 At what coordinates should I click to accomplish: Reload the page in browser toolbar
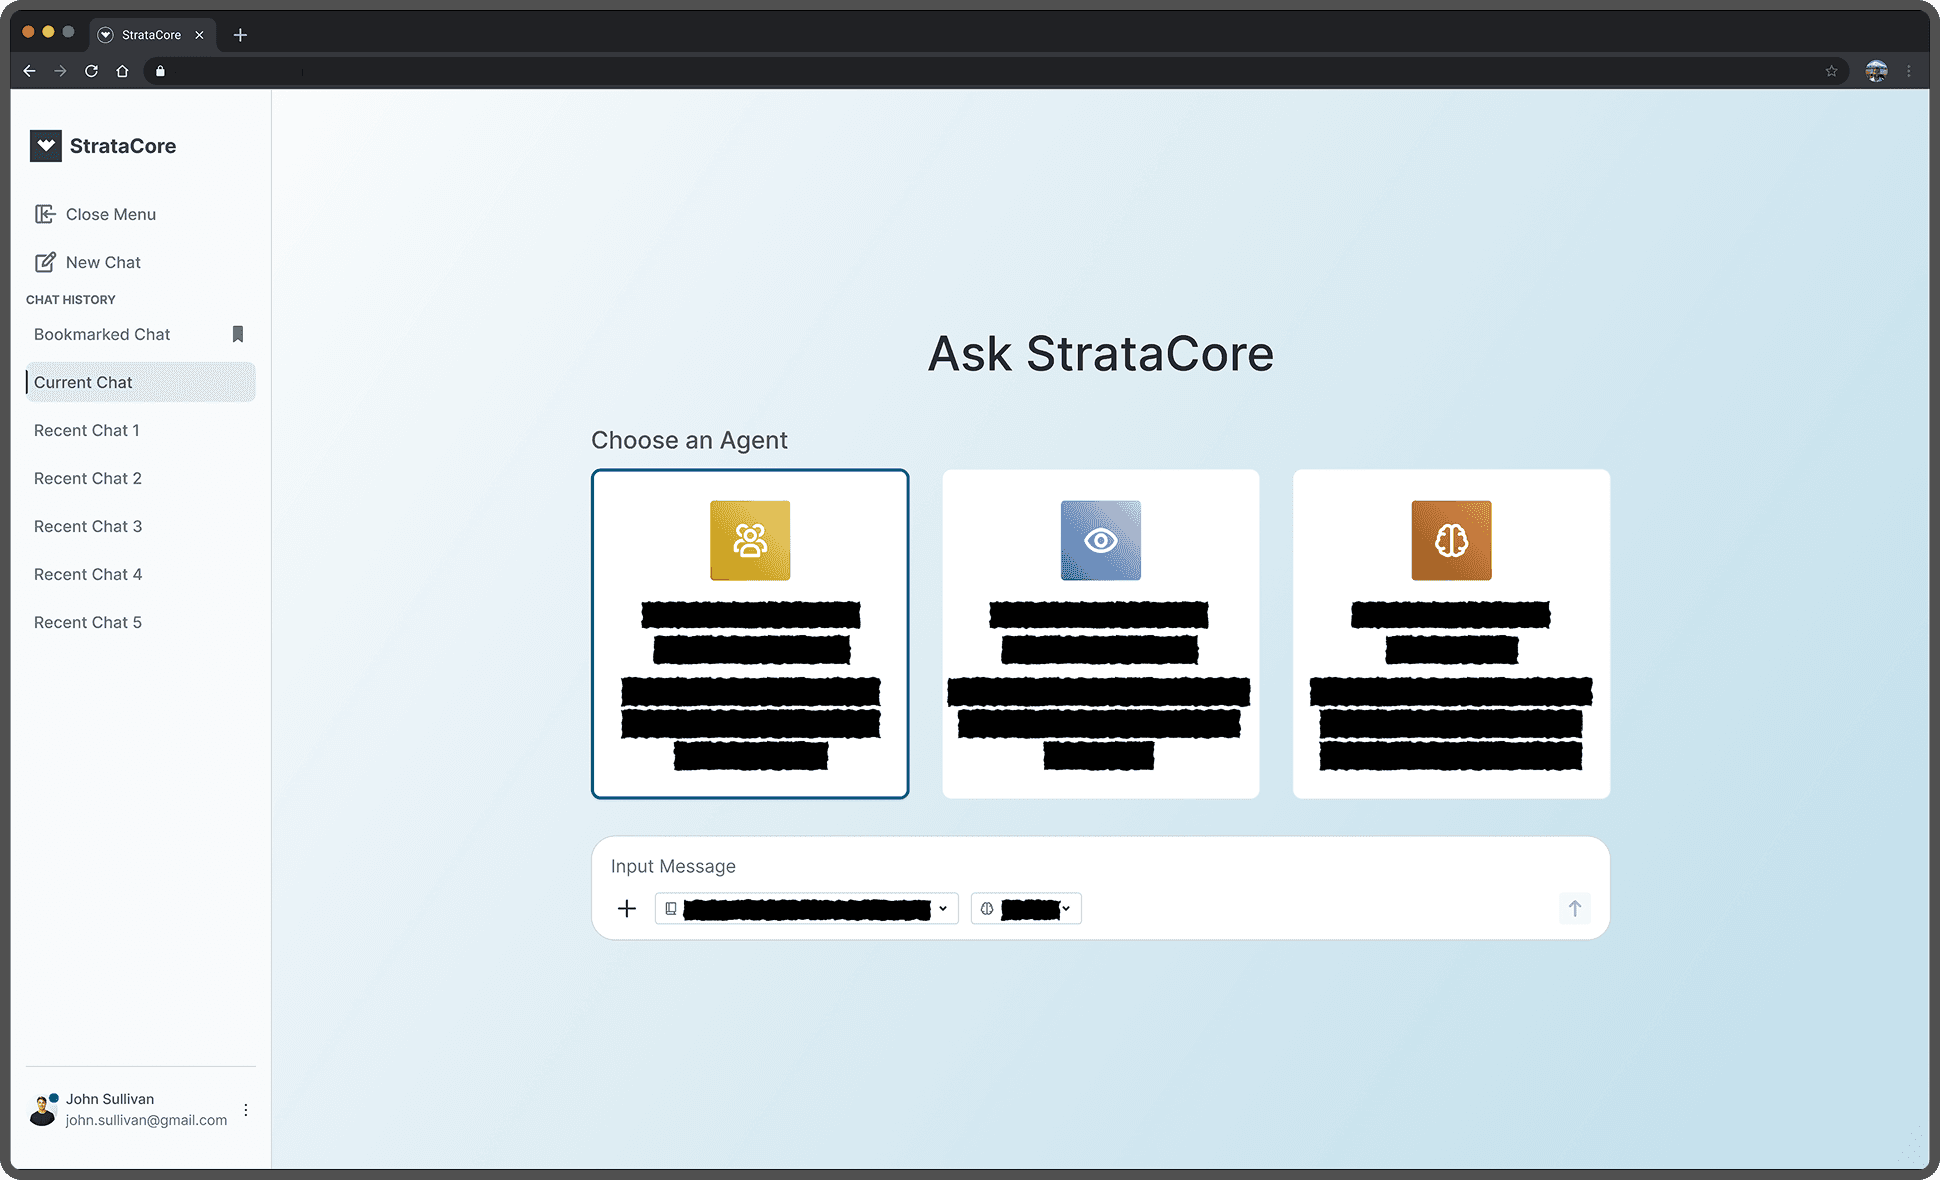tap(91, 71)
